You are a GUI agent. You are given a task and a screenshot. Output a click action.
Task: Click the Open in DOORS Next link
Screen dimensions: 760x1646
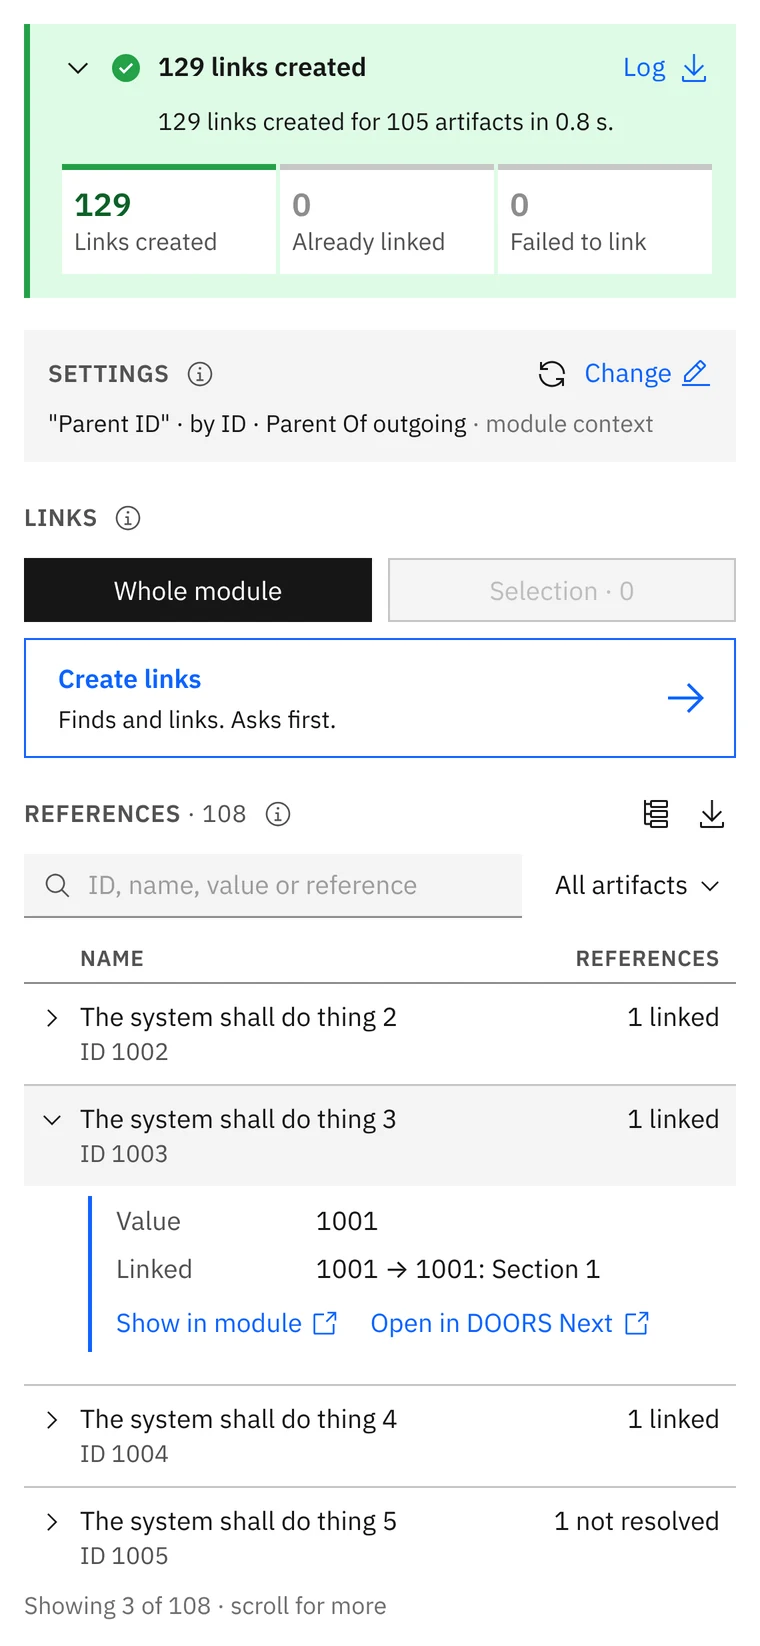click(510, 1323)
